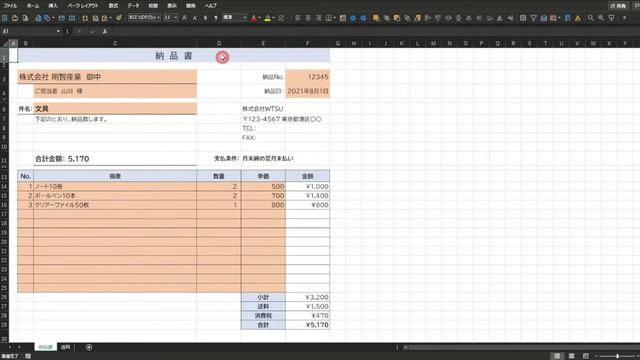Viewport: 640px width, 360px height.
Task: Click the align left icon
Action: [x=298, y=18]
